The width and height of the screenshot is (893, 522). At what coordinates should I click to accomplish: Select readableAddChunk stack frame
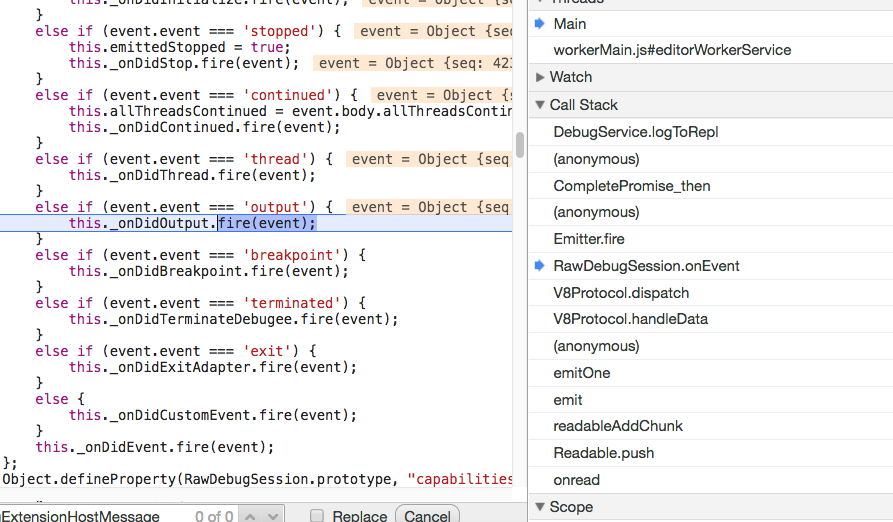[711, 426]
